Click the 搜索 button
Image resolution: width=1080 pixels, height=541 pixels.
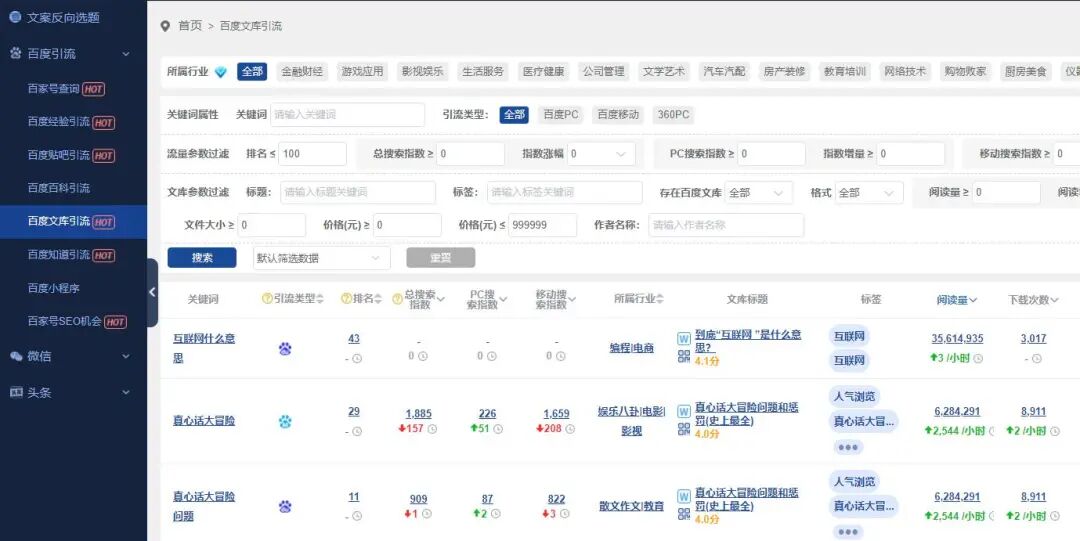click(x=202, y=258)
